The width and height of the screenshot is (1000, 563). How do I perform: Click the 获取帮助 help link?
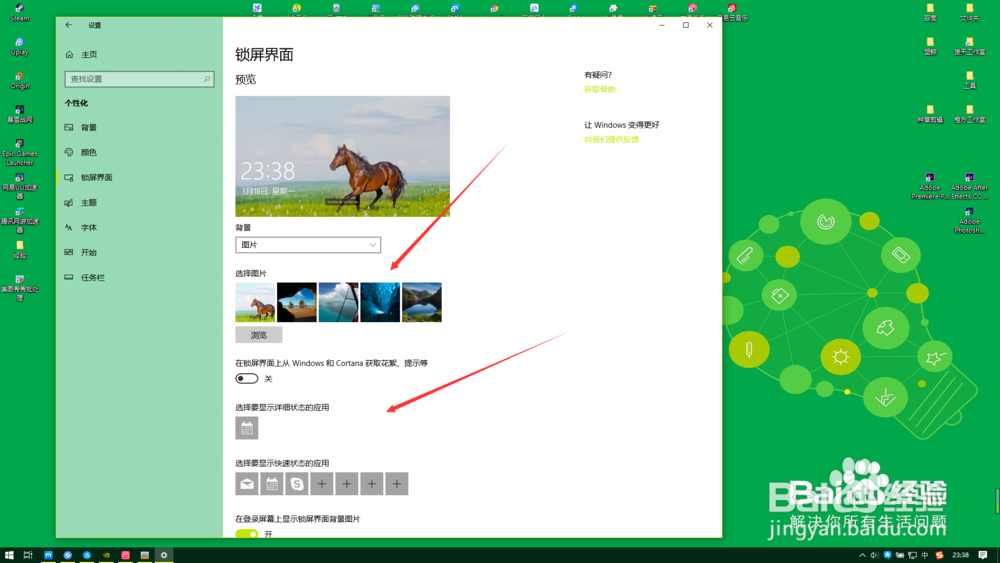(599, 90)
